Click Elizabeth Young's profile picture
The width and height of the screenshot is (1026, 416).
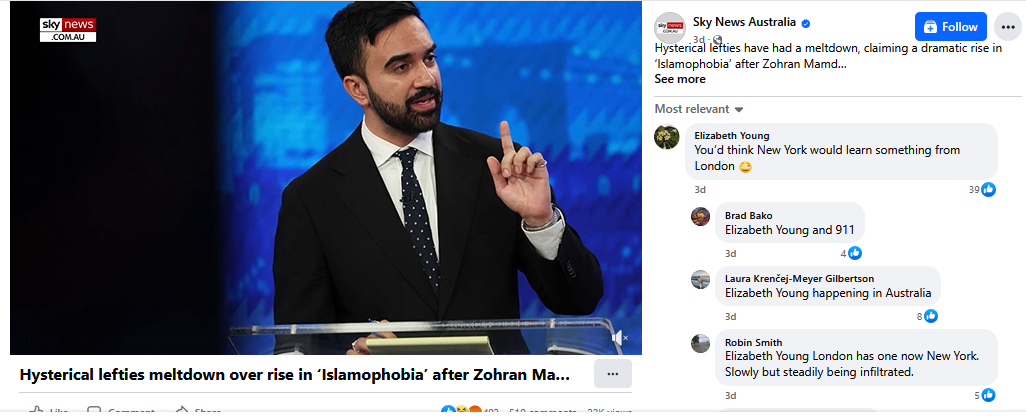[667, 137]
